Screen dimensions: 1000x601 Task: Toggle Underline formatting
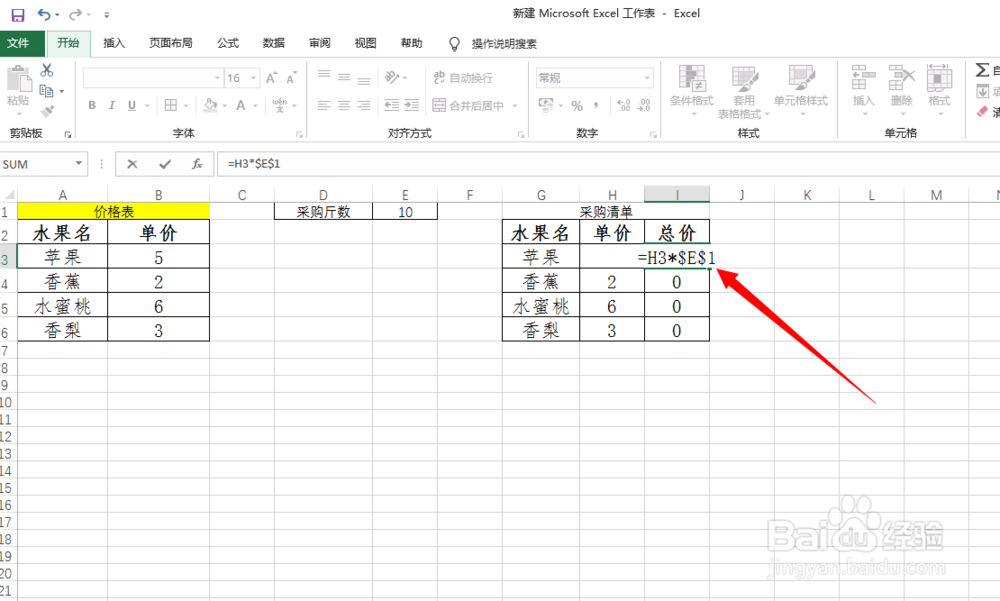click(131, 105)
